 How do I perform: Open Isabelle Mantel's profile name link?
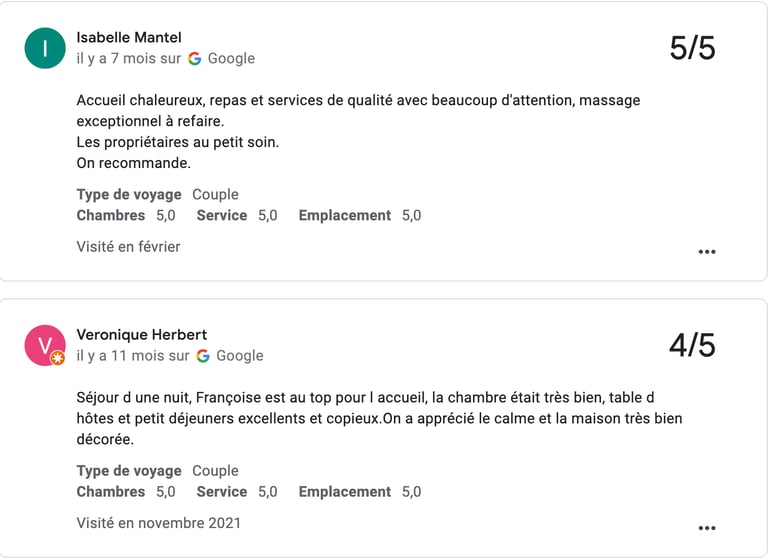[128, 37]
